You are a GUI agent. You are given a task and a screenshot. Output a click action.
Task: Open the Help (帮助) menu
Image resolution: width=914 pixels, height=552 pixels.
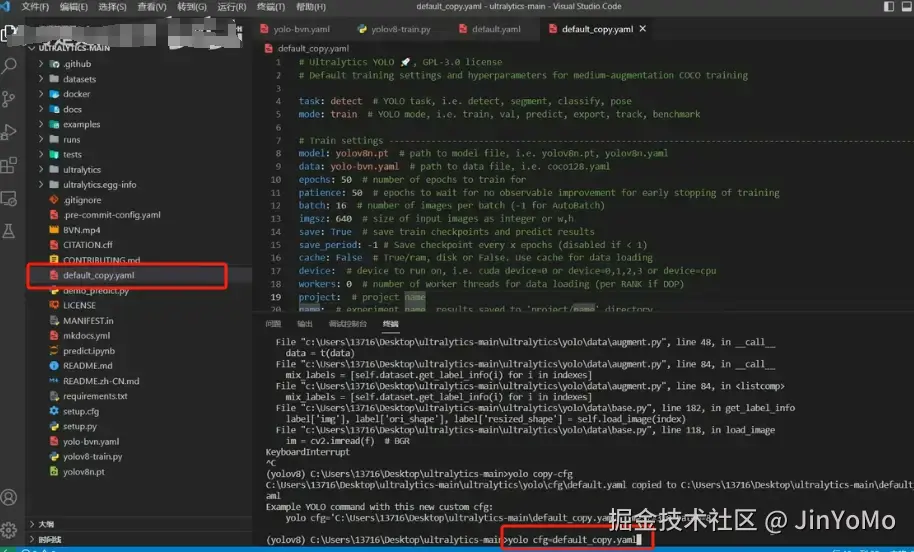311,7
